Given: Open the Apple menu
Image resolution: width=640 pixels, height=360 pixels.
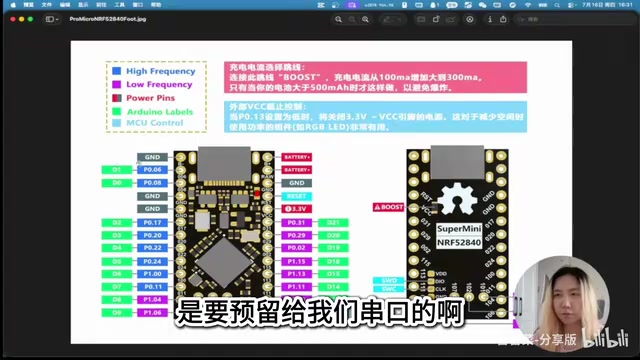Looking at the screenshot, I should pyautogui.click(x=13, y=5).
